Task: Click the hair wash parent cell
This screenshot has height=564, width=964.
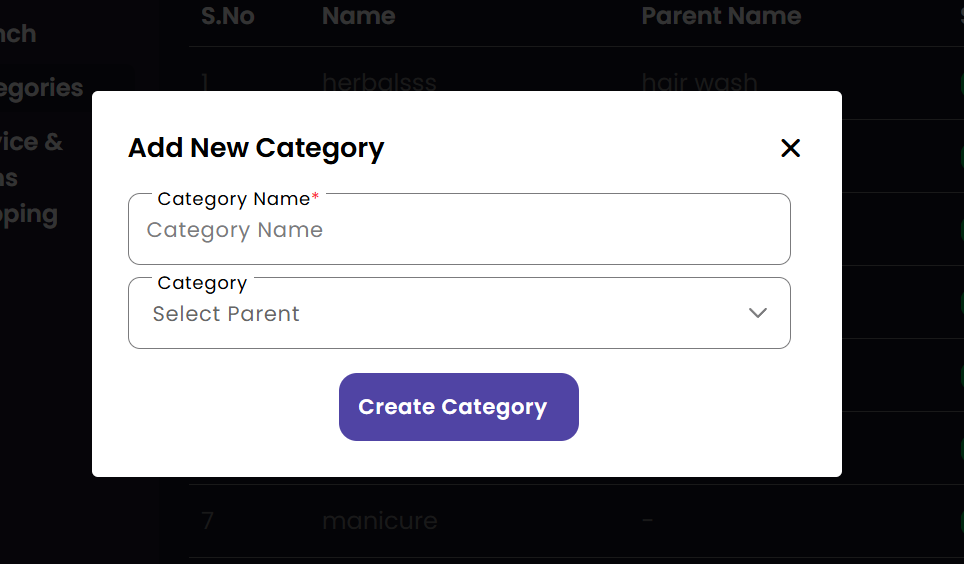Action: click(699, 82)
